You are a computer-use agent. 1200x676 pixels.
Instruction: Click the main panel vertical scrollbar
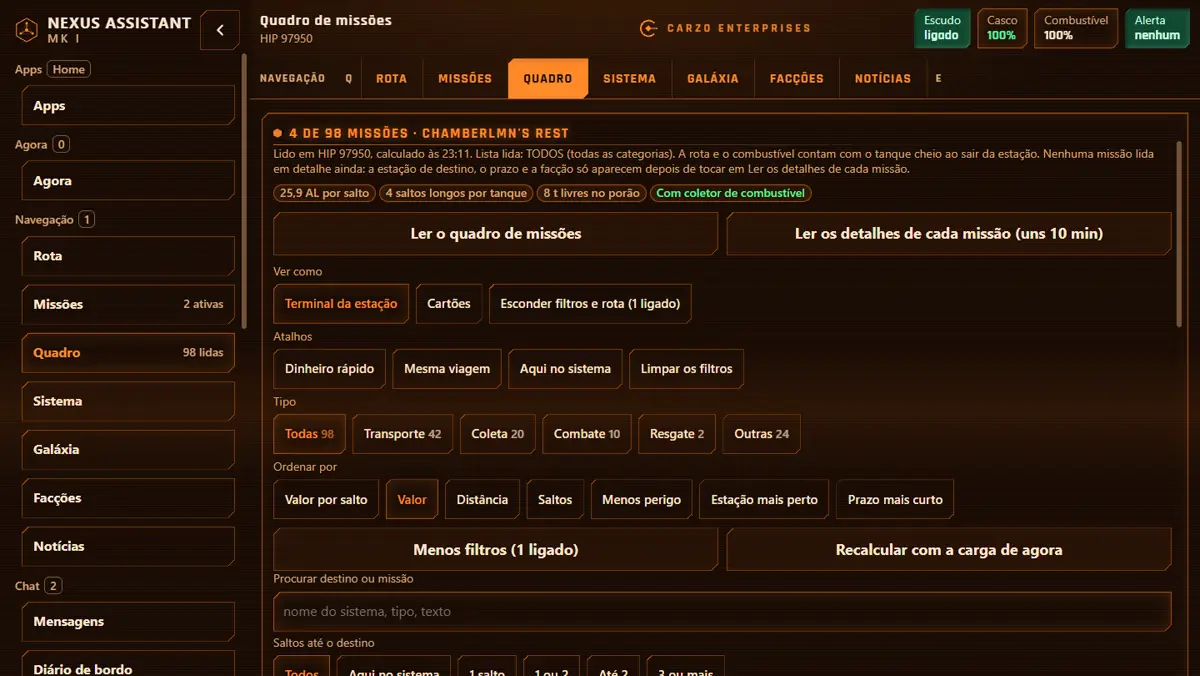pos(1181,232)
